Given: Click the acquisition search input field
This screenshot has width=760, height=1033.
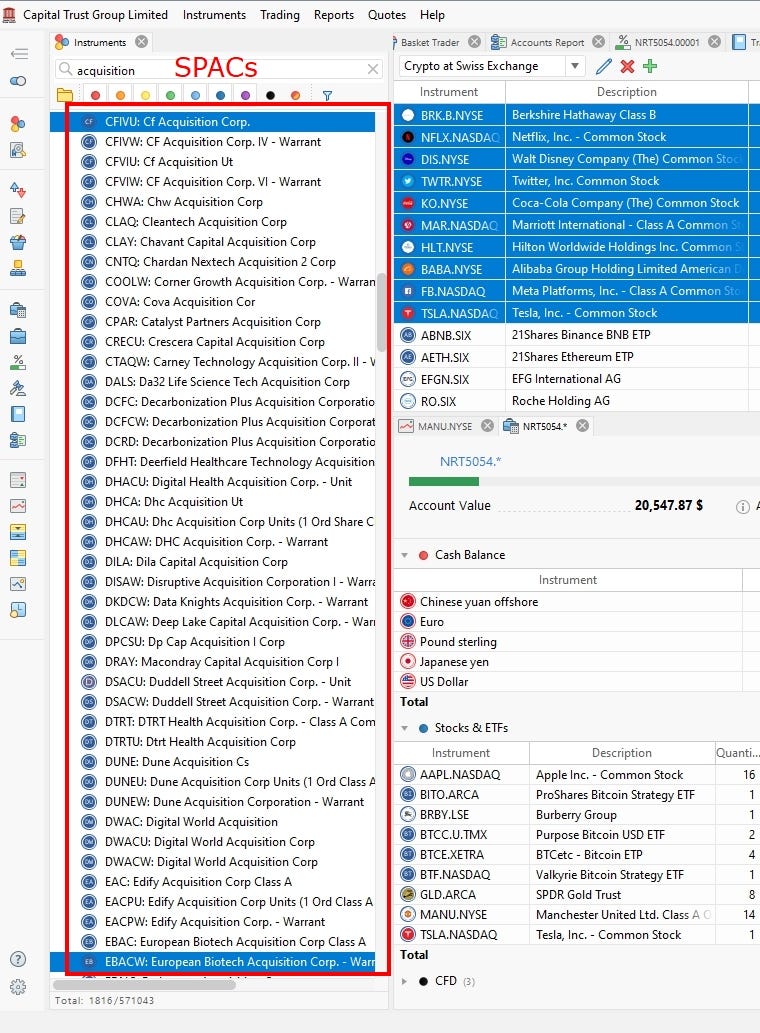Looking at the screenshot, I should coord(218,69).
